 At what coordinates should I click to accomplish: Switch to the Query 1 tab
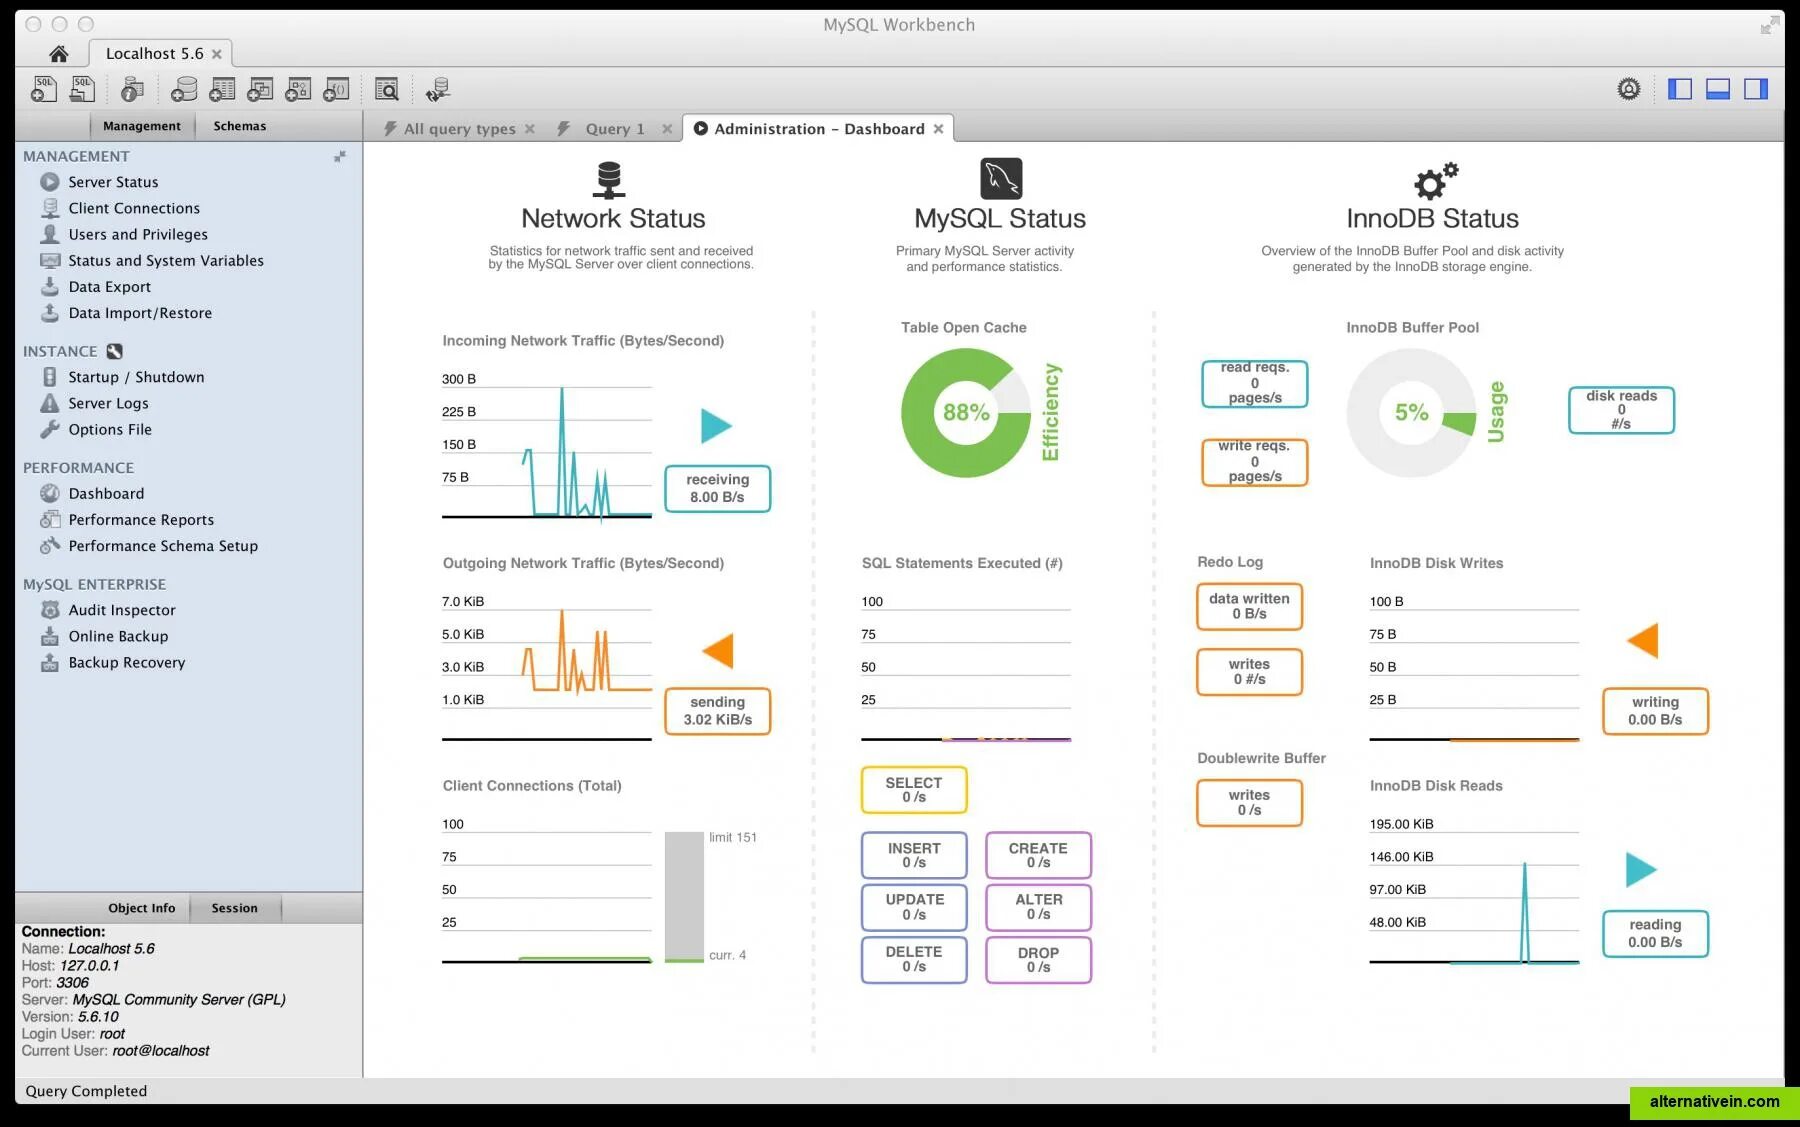point(614,129)
